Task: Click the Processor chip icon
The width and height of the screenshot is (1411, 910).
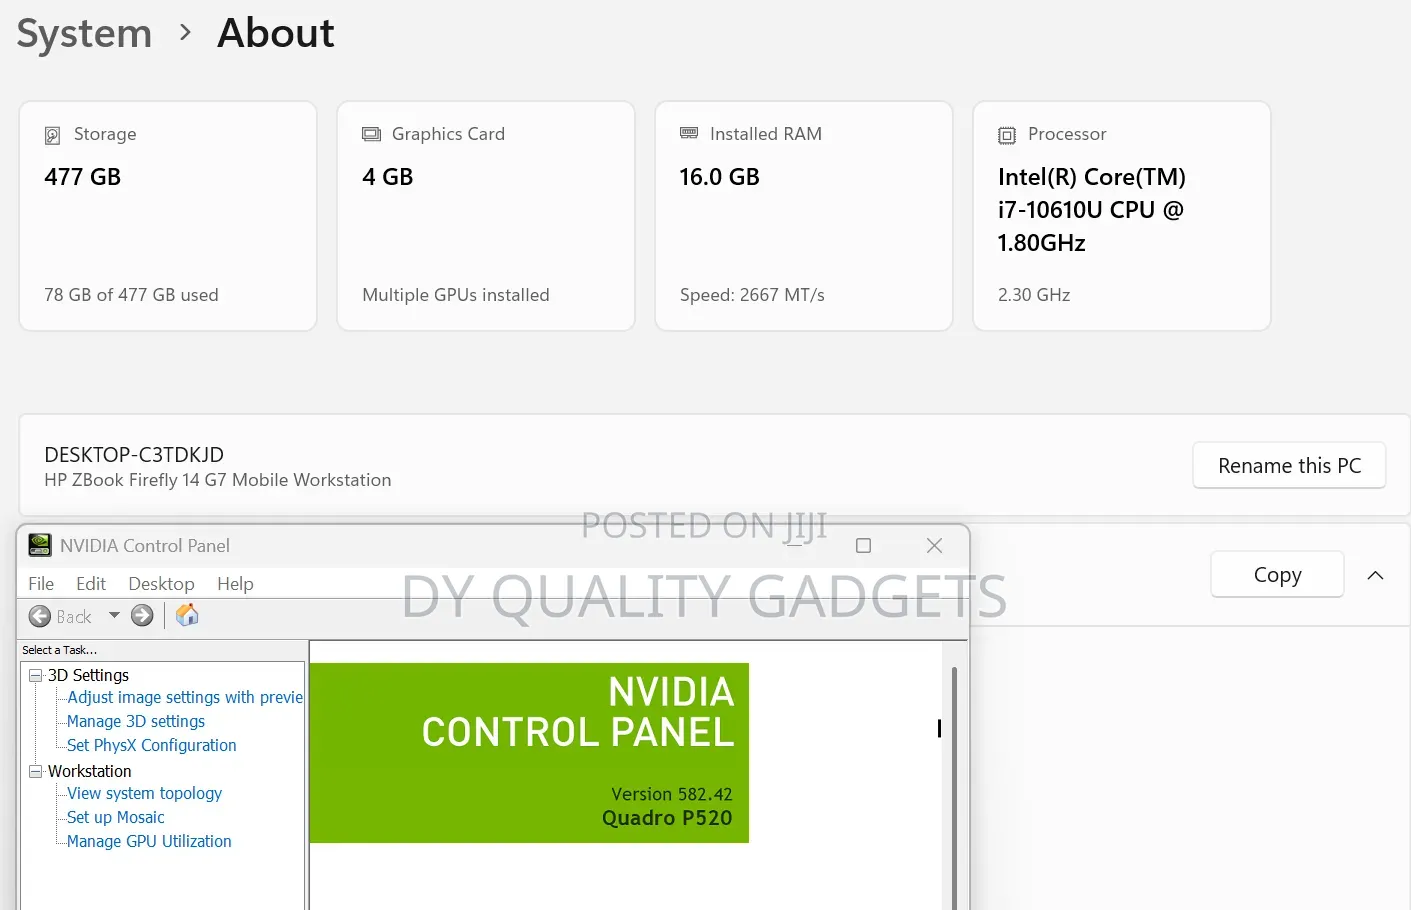Action: (x=1007, y=135)
